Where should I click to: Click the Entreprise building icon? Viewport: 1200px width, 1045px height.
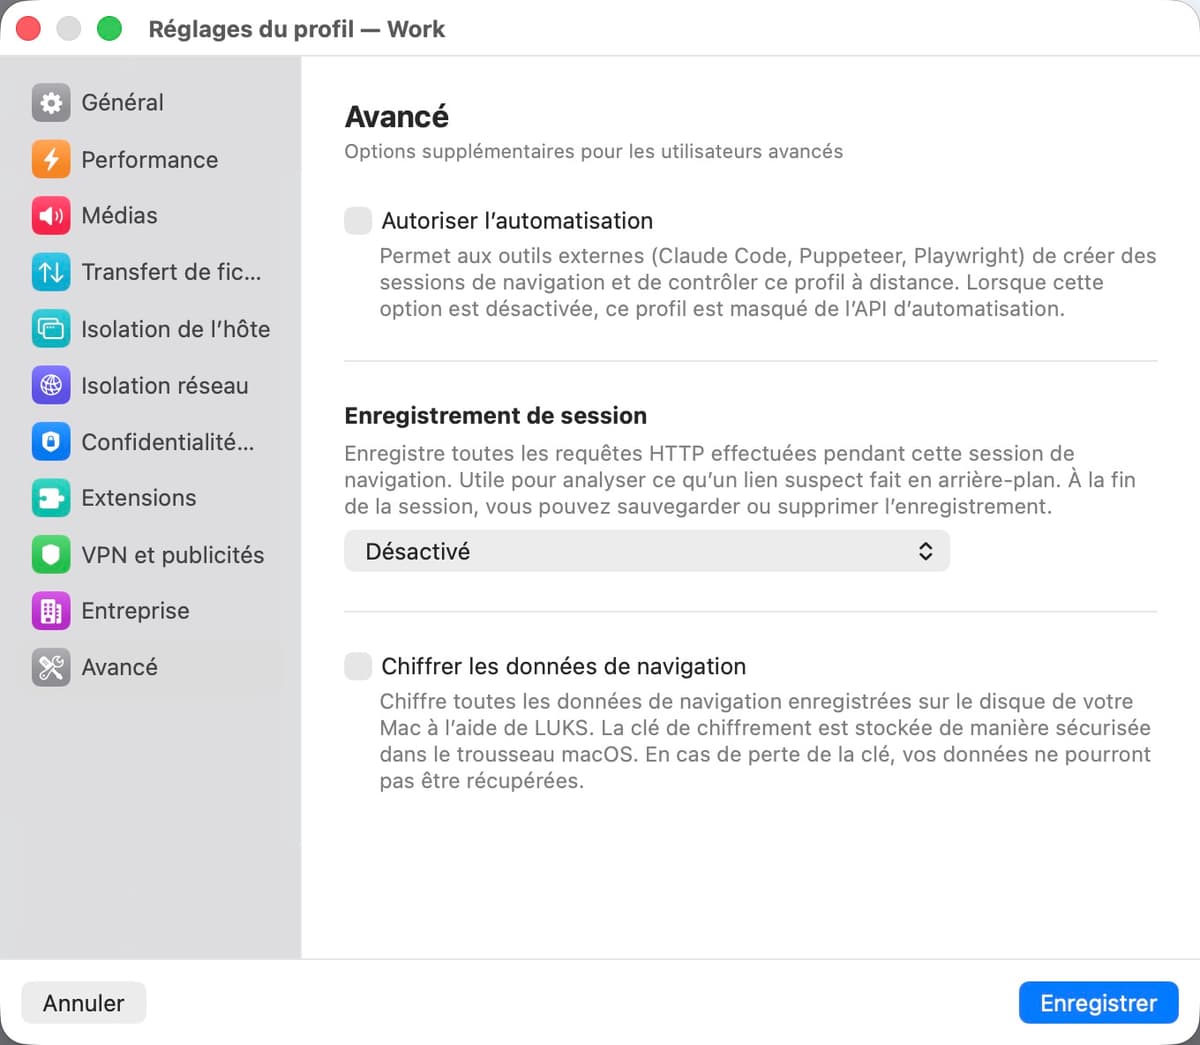[51, 611]
